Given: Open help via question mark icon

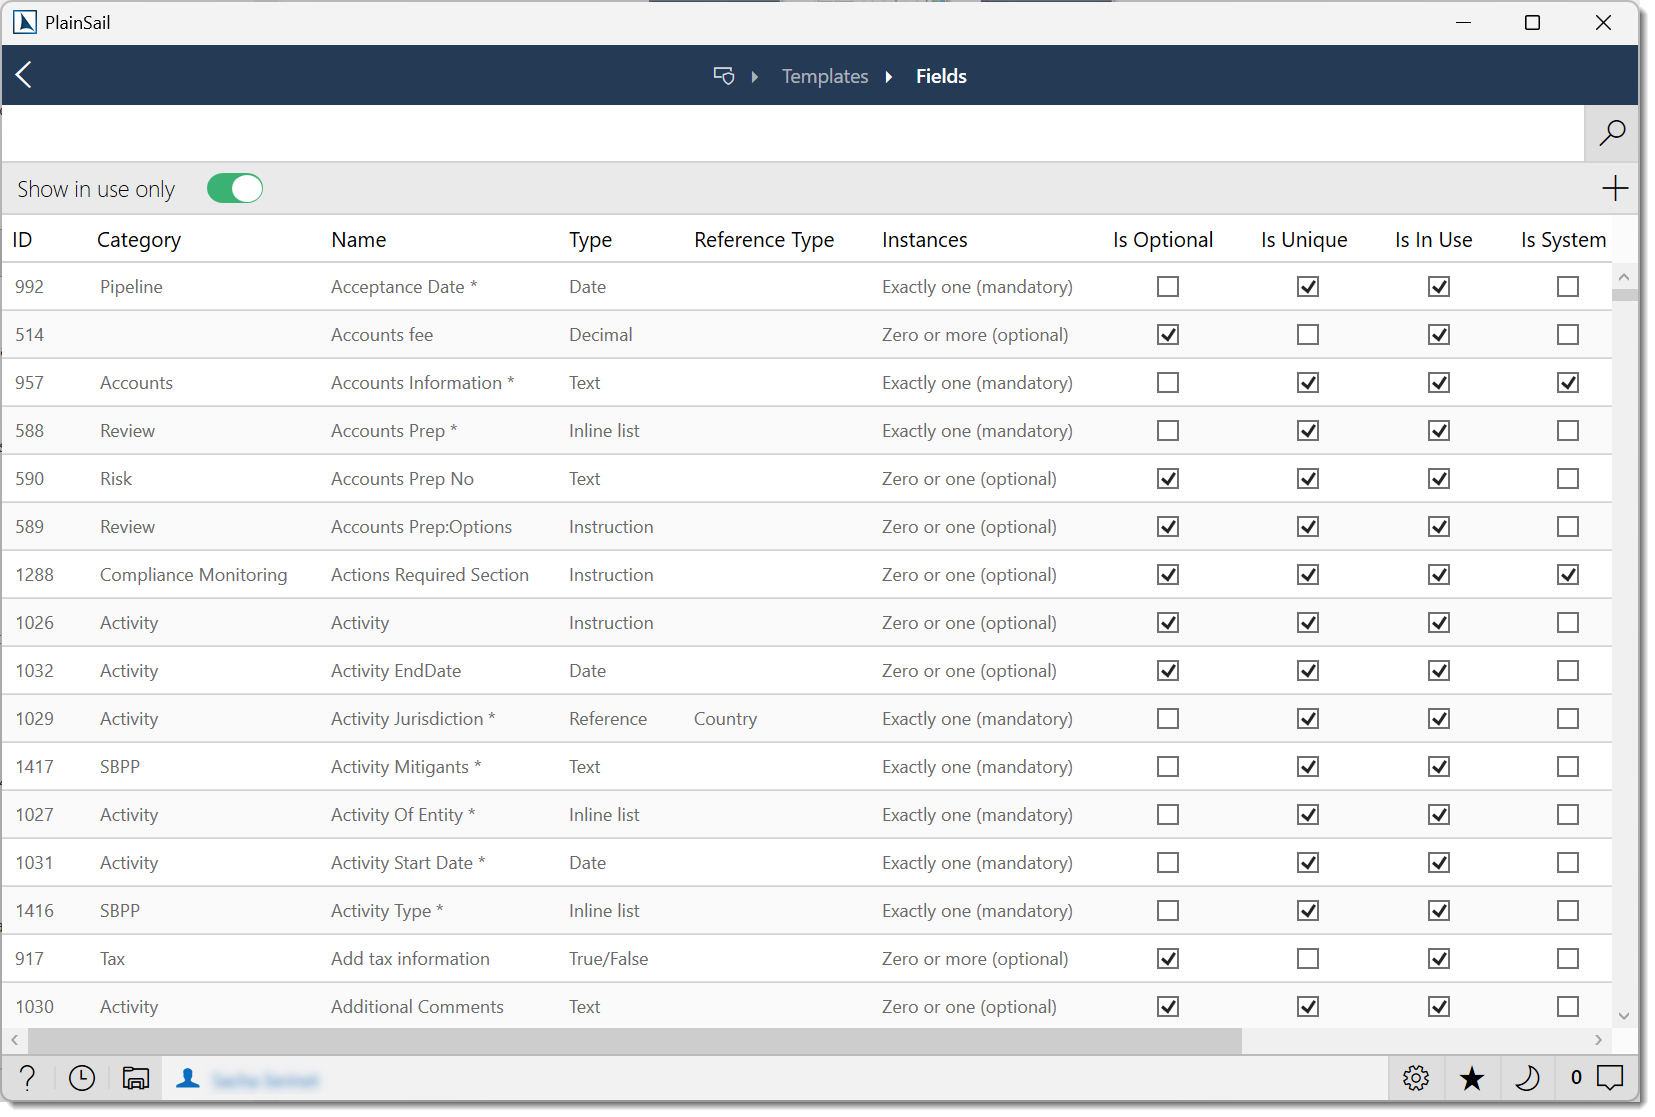Looking at the screenshot, I should [28, 1078].
